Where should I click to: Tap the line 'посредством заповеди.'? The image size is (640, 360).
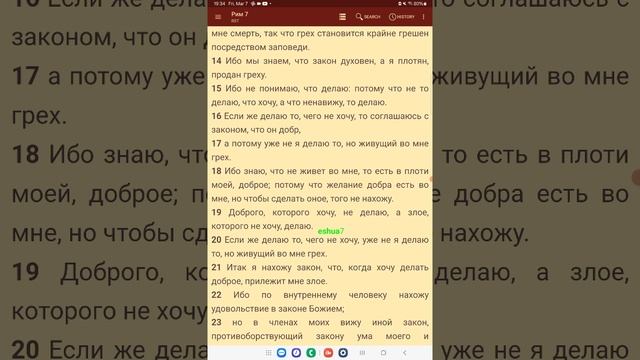point(260,47)
